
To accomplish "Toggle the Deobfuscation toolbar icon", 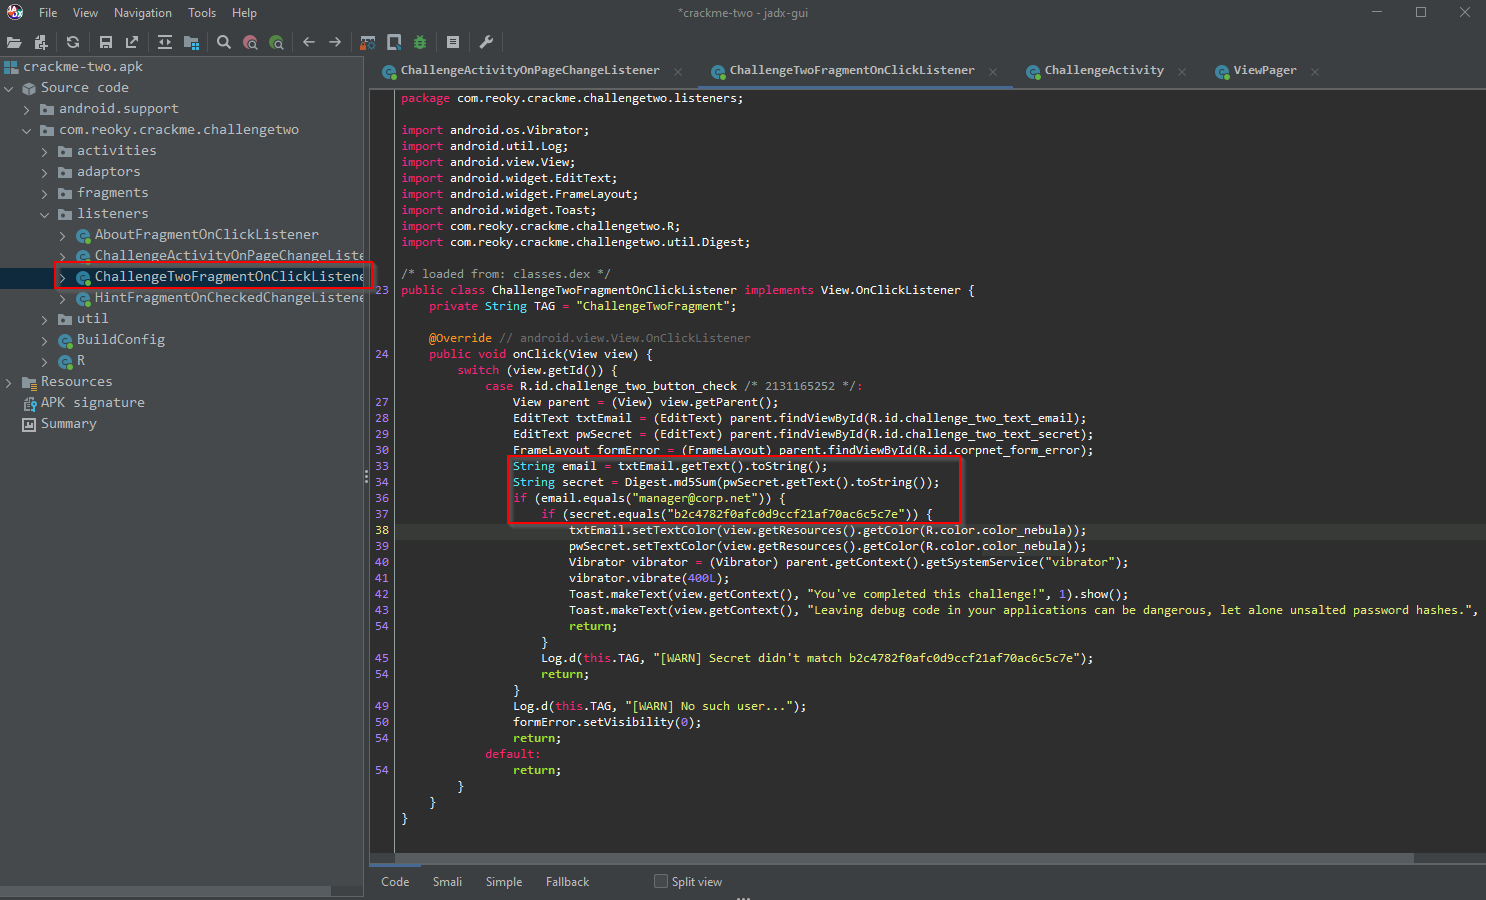I will 368,42.
